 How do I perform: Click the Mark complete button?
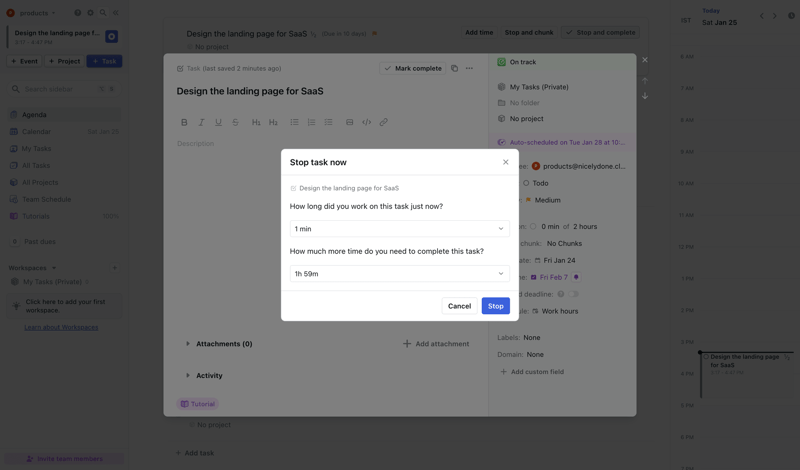(x=412, y=68)
